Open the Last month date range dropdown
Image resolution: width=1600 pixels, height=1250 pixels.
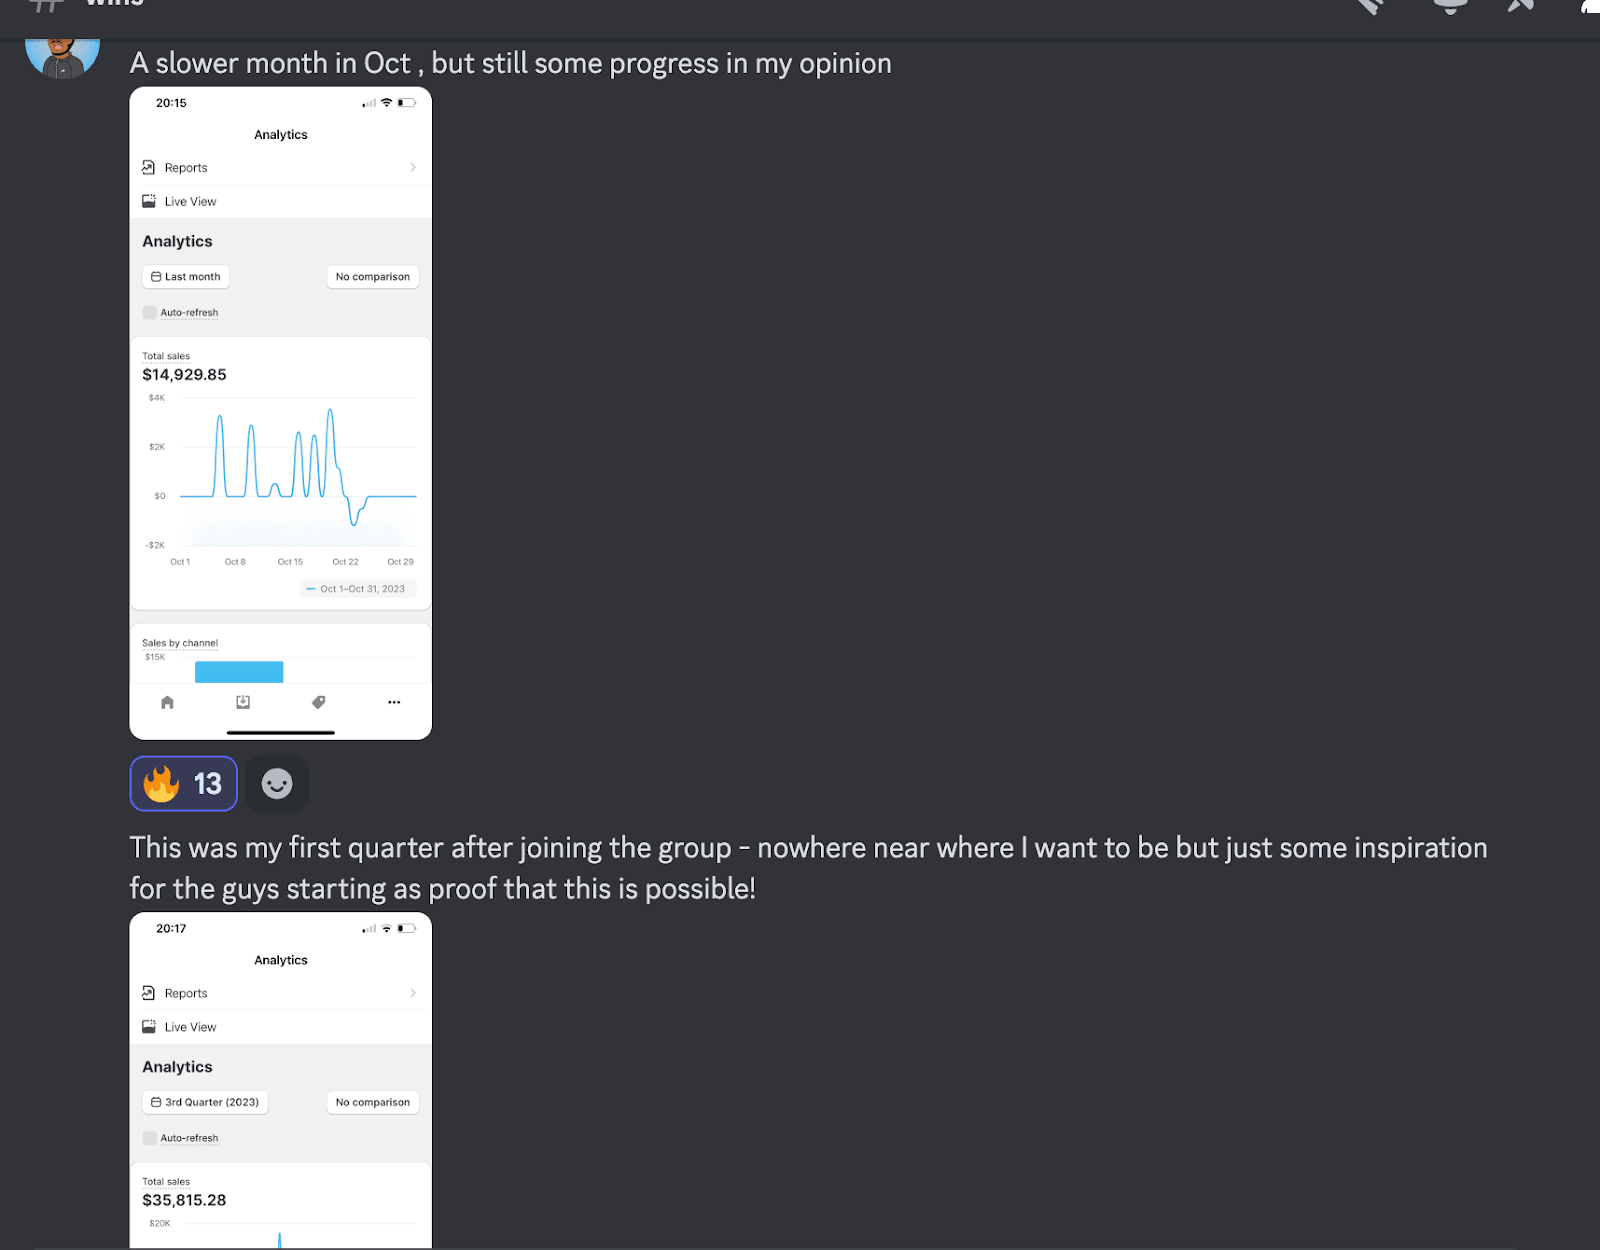186,277
